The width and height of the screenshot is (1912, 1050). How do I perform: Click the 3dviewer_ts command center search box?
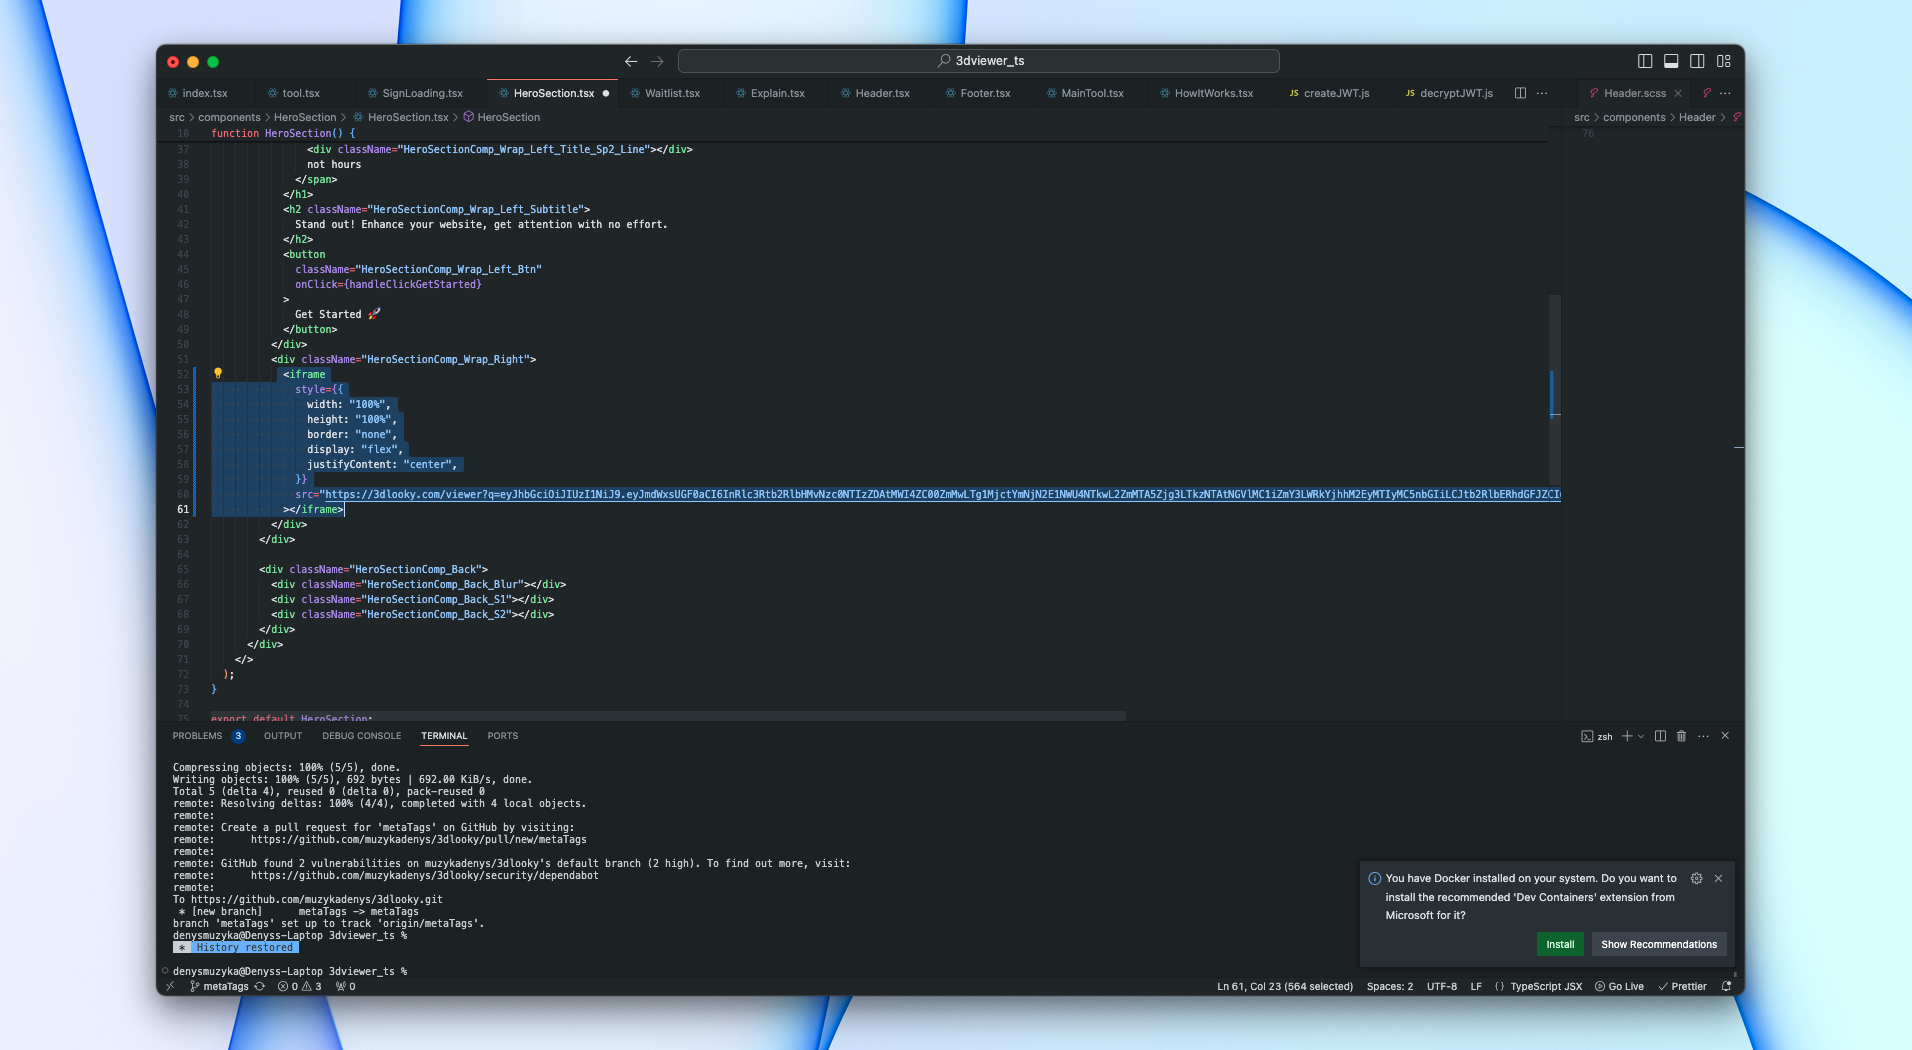pyautogui.click(x=979, y=61)
